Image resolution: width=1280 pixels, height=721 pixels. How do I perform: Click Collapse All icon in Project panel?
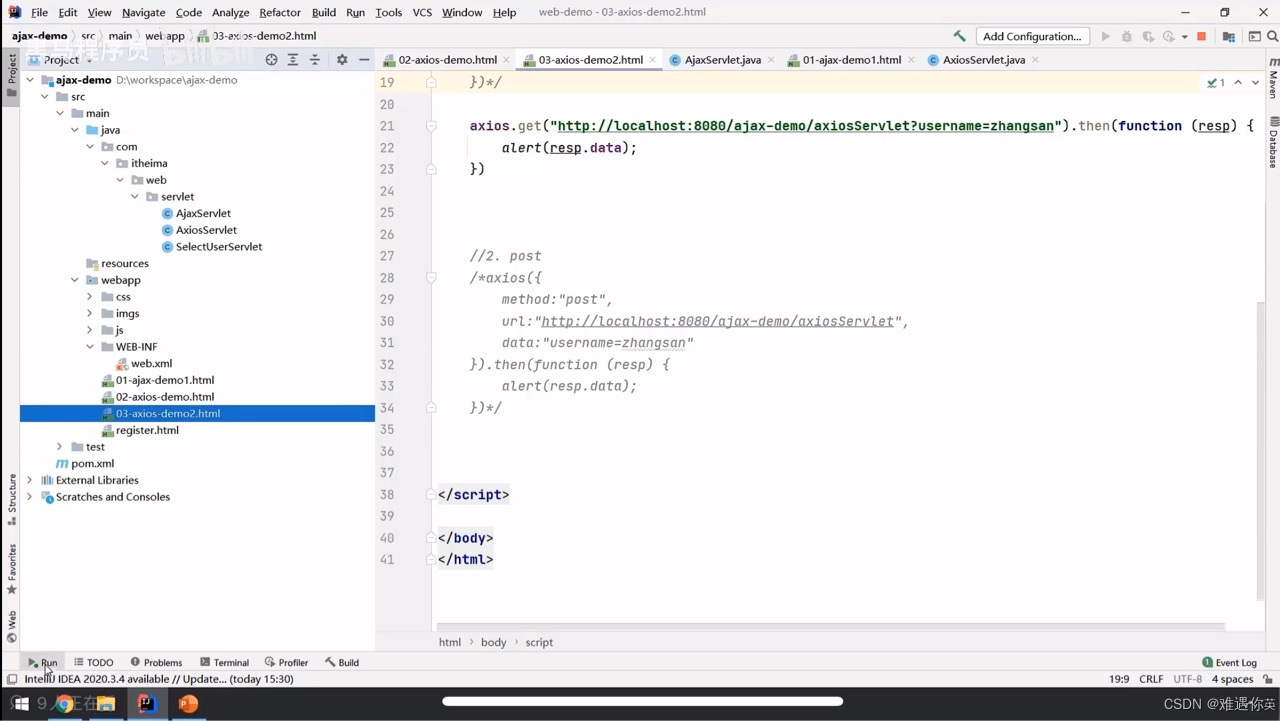pyautogui.click(x=315, y=60)
